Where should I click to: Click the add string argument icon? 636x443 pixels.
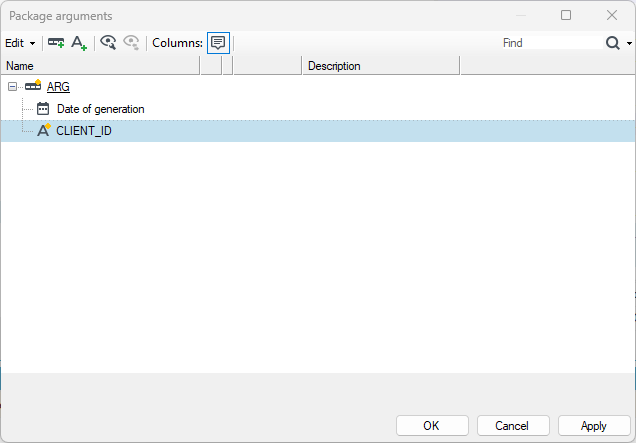pyautogui.click(x=79, y=43)
